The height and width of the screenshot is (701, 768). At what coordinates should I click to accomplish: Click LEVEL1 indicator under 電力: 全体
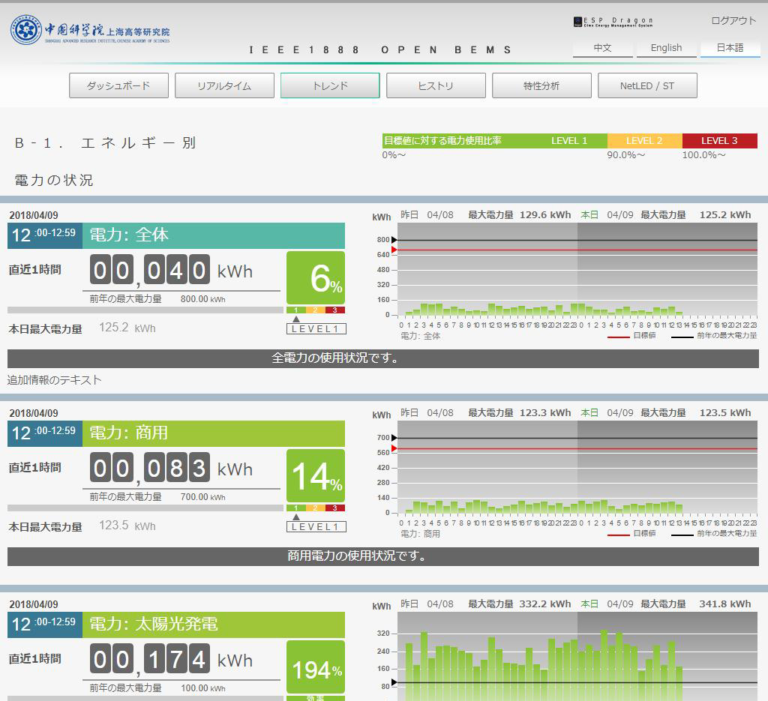coord(316,329)
